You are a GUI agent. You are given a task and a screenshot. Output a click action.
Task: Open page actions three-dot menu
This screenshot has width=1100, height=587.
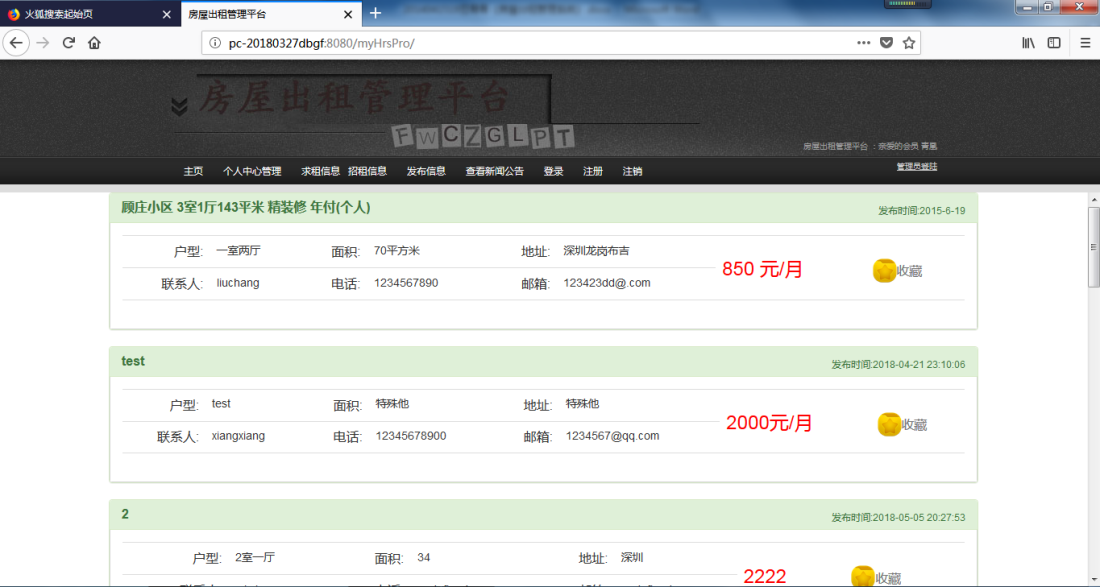coord(864,43)
